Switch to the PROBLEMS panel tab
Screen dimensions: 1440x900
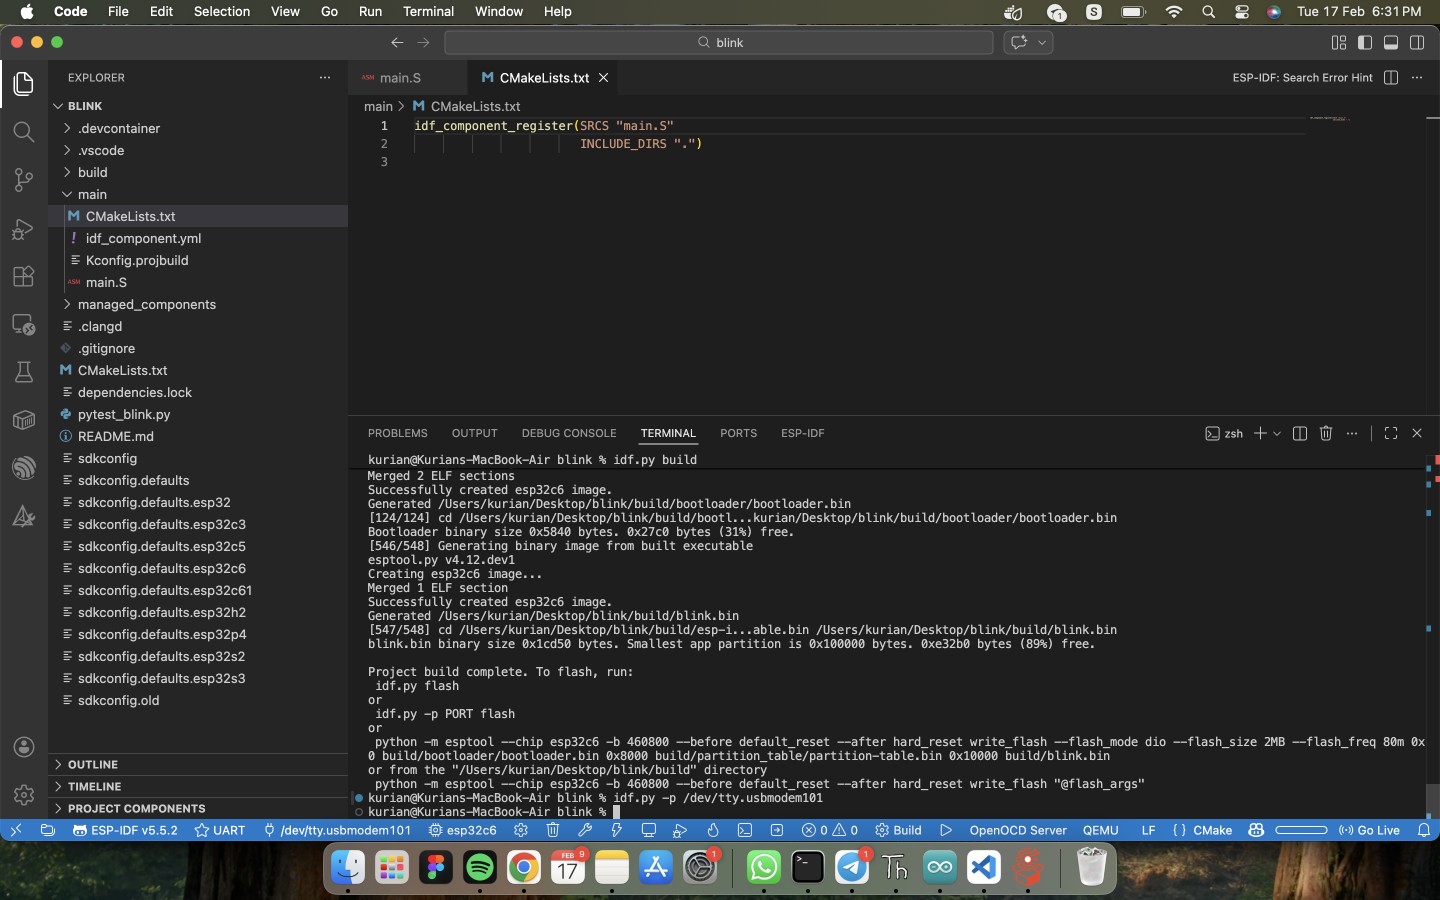pyautogui.click(x=397, y=433)
